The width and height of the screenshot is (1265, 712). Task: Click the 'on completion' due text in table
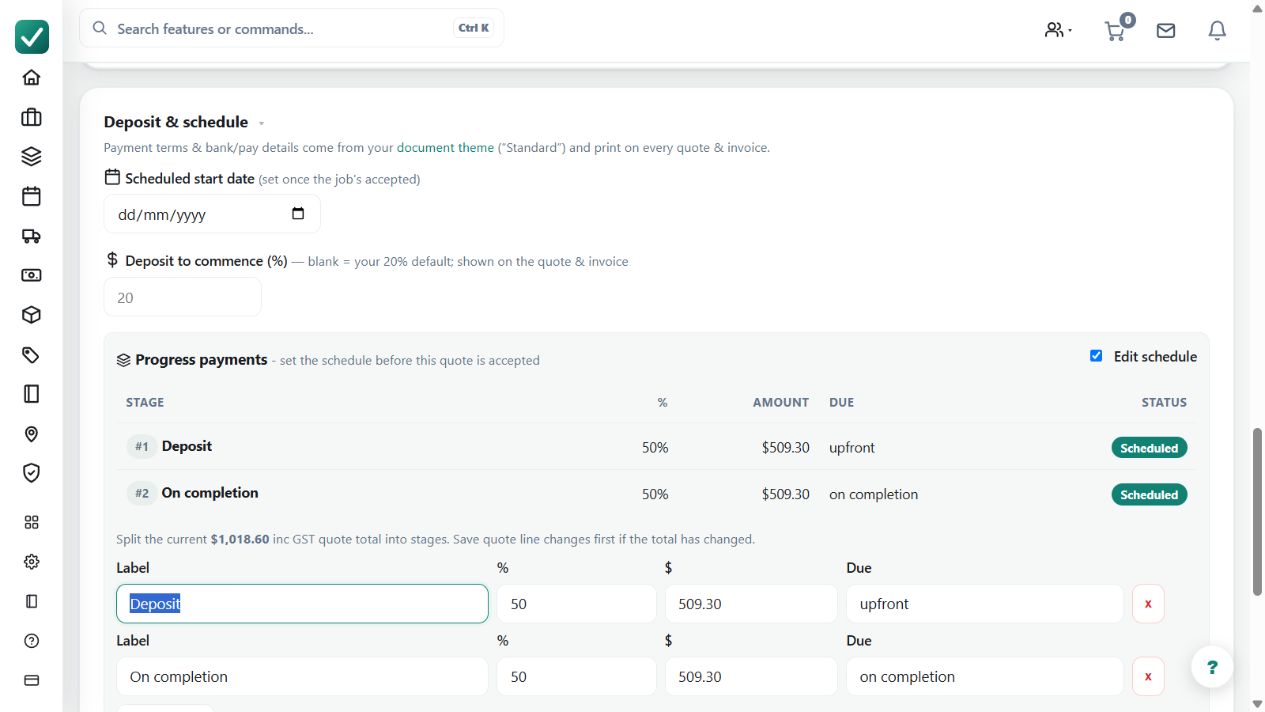click(x=873, y=494)
